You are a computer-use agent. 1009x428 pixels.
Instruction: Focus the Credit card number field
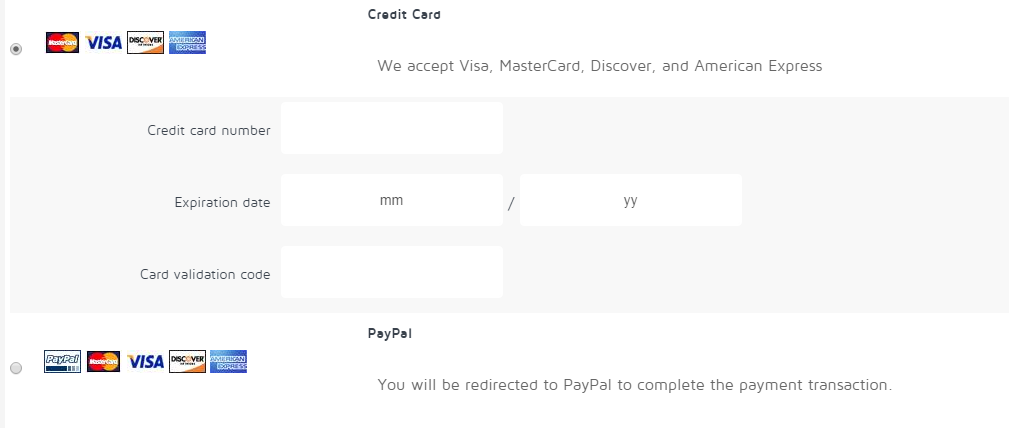pos(391,128)
